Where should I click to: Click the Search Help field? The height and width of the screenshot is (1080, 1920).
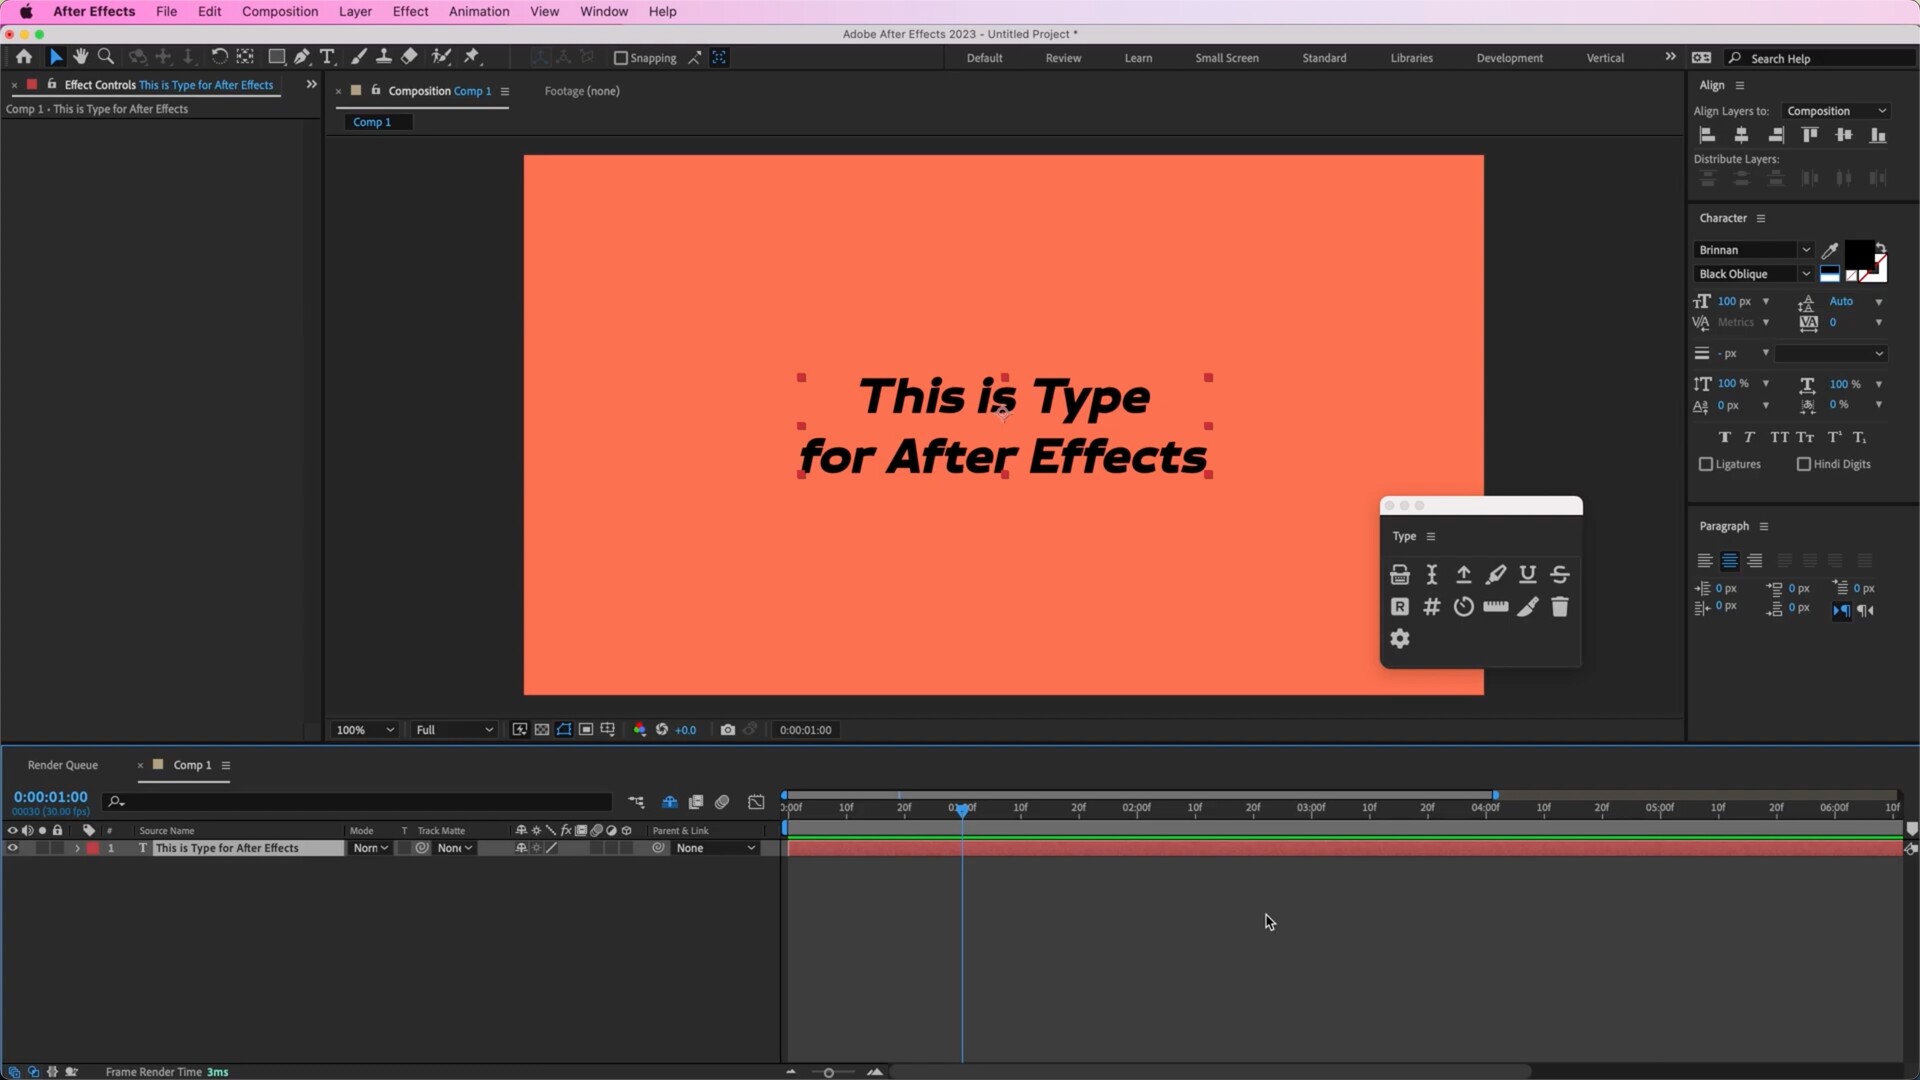click(1820, 58)
